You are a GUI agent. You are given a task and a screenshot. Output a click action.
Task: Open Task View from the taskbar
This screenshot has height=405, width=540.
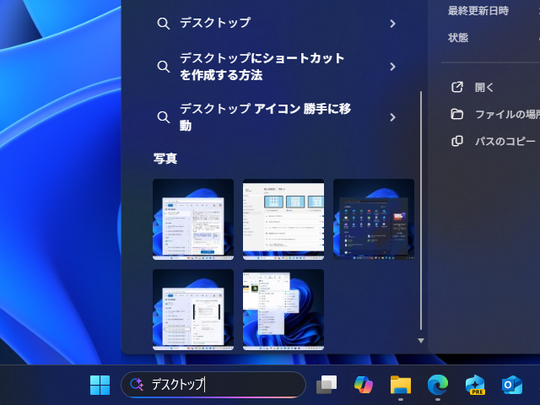326,385
